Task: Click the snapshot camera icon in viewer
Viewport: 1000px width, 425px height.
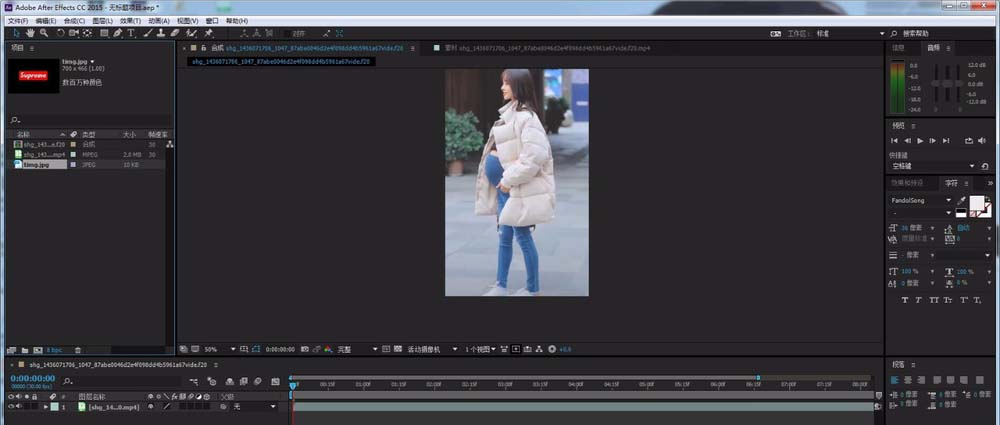Action: (x=304, y=349)
